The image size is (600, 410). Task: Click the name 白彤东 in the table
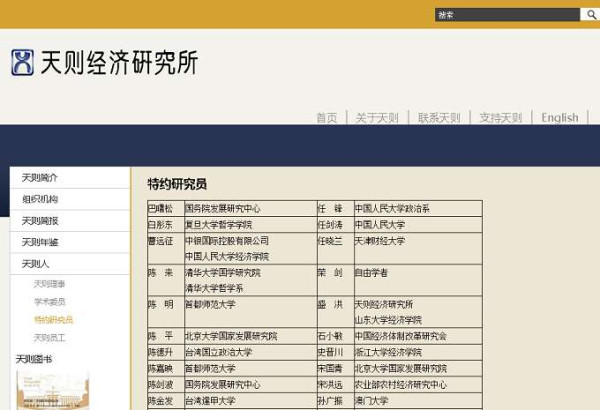[x=160, y=225]
